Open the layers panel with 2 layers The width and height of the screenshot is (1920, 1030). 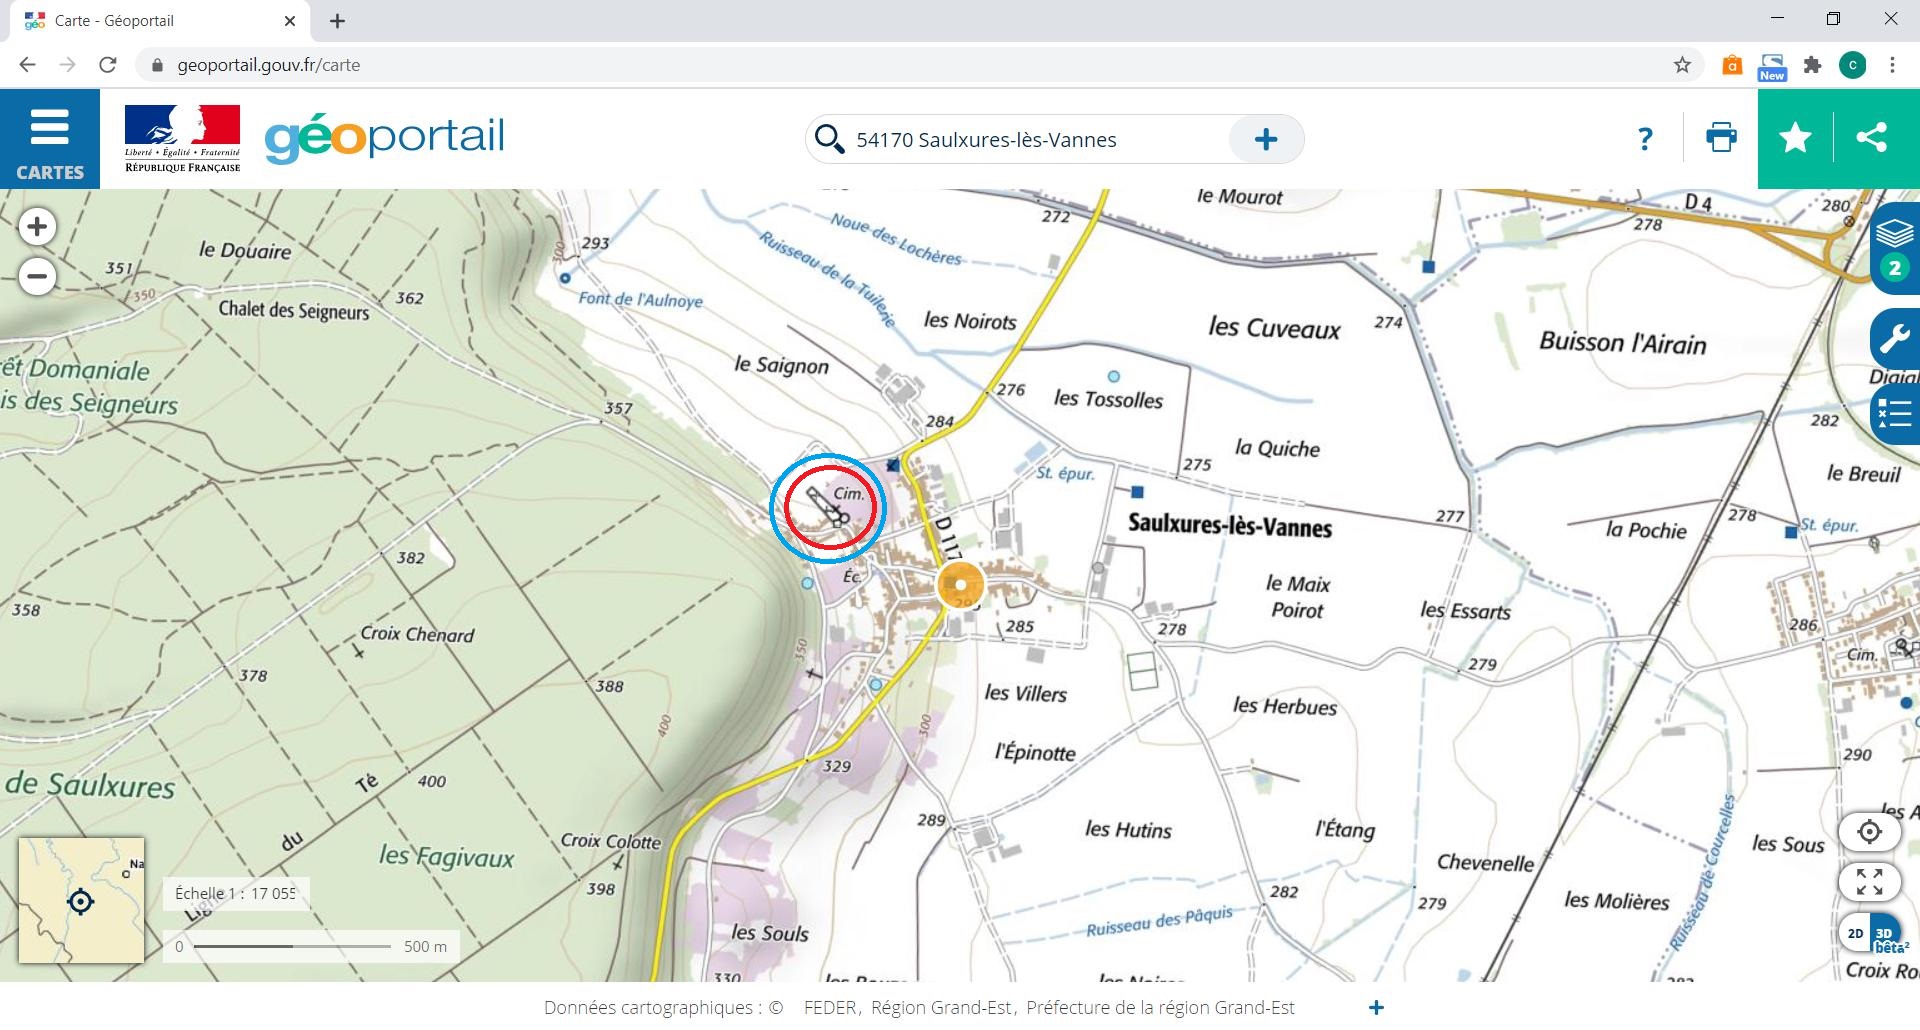tap(1895, 248)
